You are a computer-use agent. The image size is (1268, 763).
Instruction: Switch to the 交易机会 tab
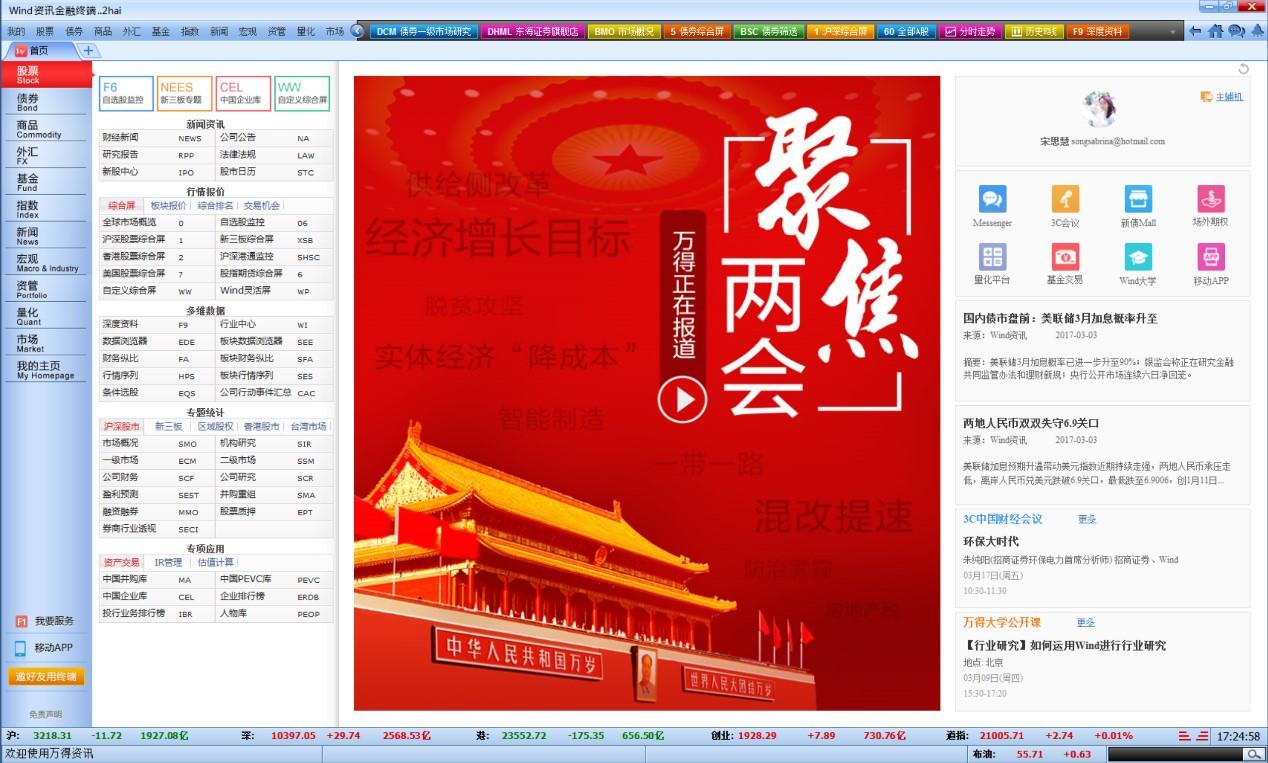[262, 205]
